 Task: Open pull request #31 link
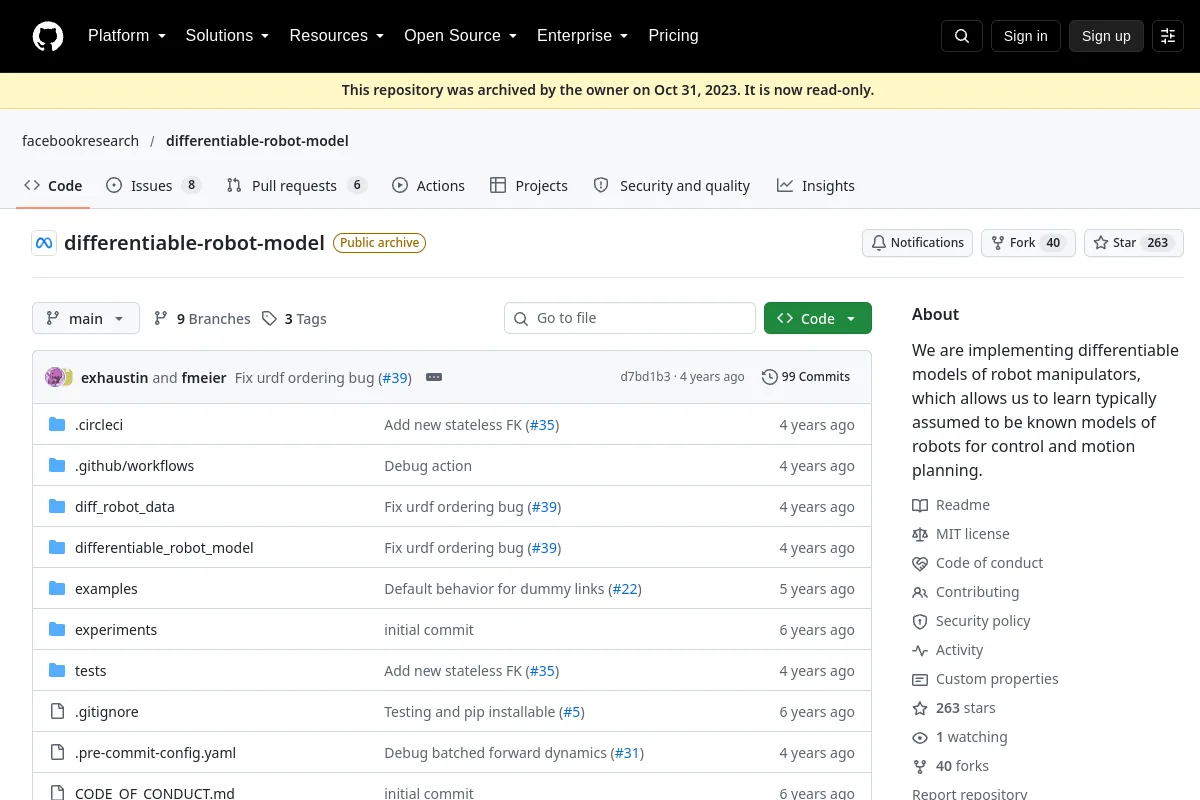click(x=627, y=753)
